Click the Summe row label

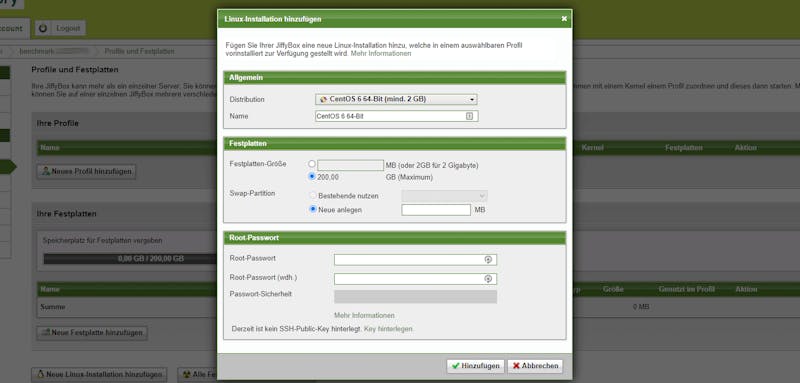click(x=53, y=307)
